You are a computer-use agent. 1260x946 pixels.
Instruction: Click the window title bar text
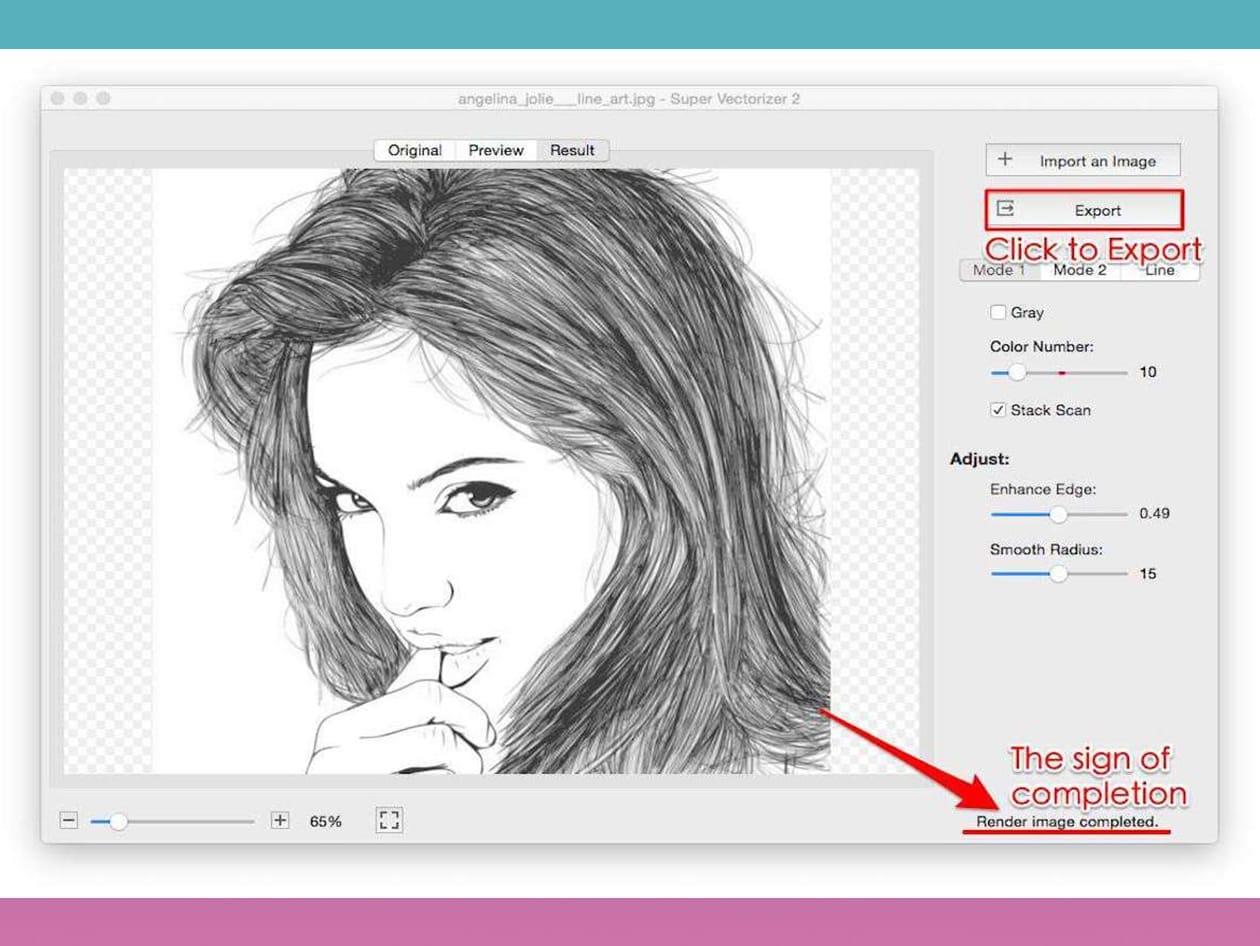(x=629, y=99)
